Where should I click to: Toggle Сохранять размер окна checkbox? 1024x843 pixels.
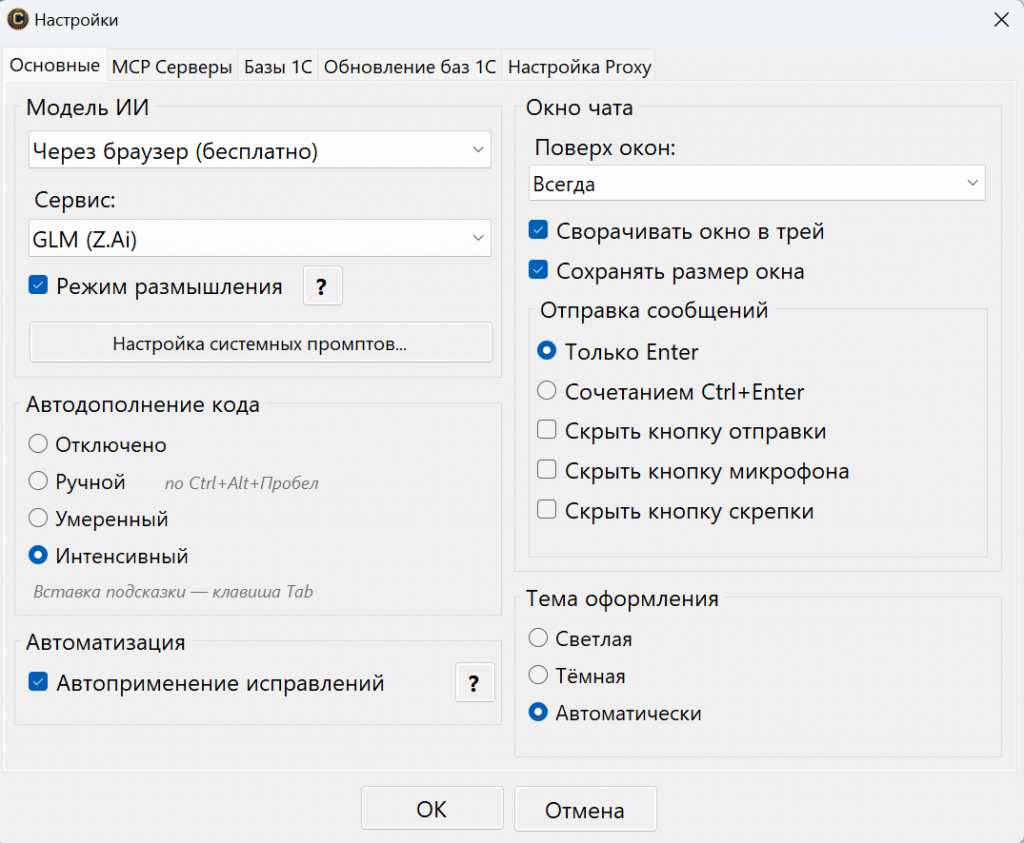[538, 270]
